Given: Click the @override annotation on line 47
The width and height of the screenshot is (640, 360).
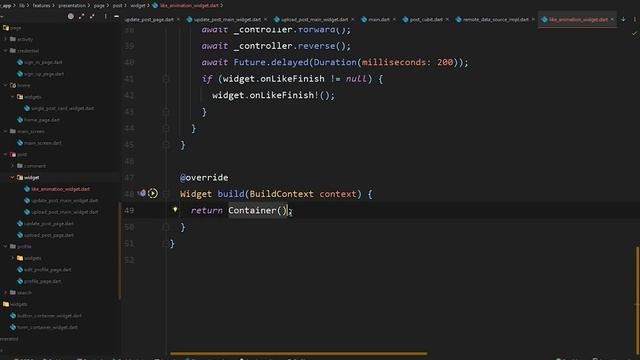Looking at the screenshot, I should [x=204, y=178].
